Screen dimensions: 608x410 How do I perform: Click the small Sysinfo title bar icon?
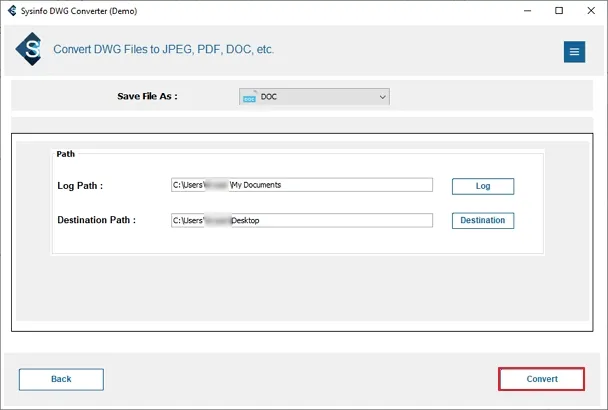point(12,10)
